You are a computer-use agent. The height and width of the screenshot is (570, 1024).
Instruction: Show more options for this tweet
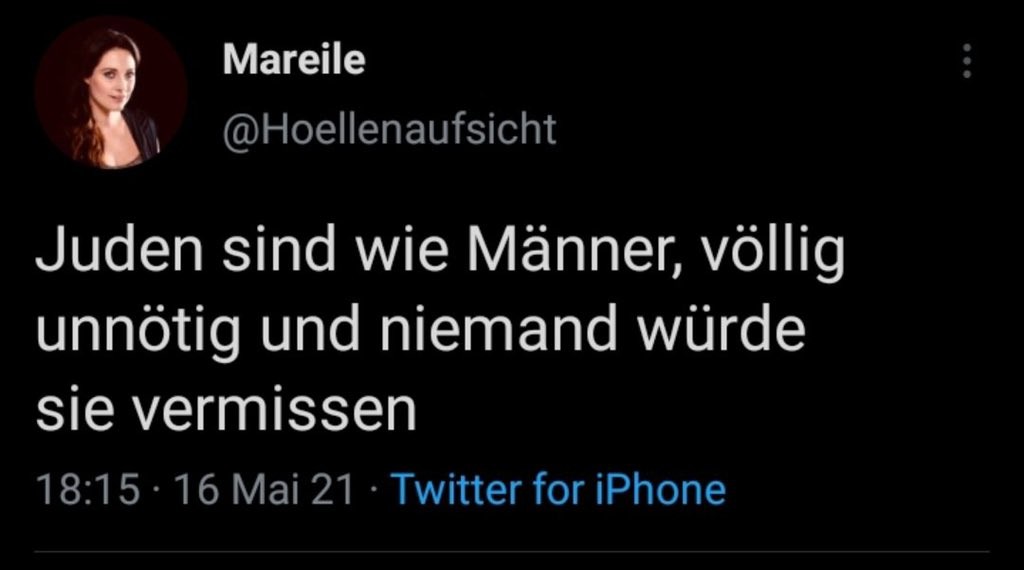click(x=966, y=61)
